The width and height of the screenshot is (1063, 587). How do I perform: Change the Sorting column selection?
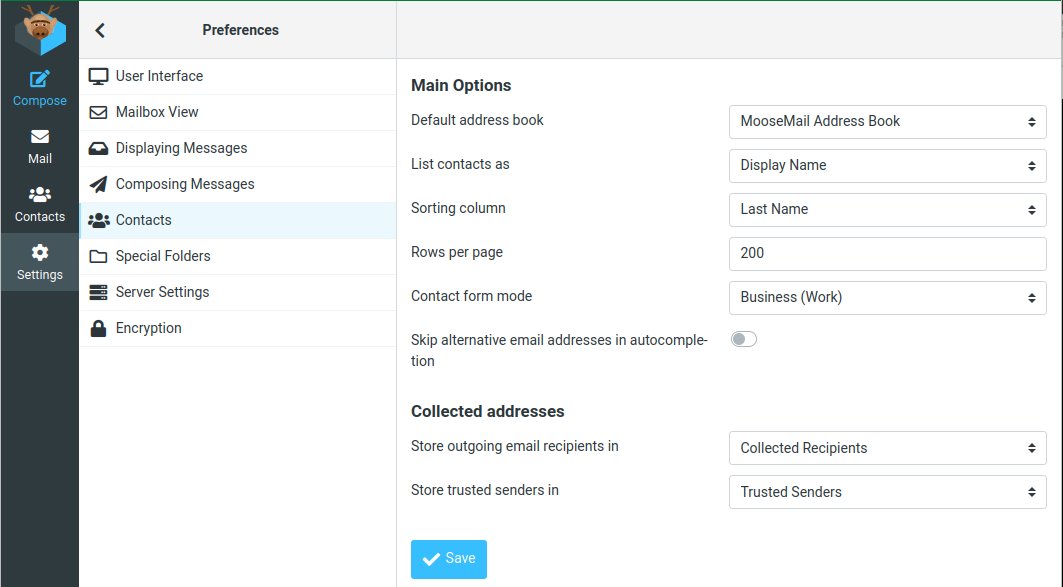click(887, 209)
